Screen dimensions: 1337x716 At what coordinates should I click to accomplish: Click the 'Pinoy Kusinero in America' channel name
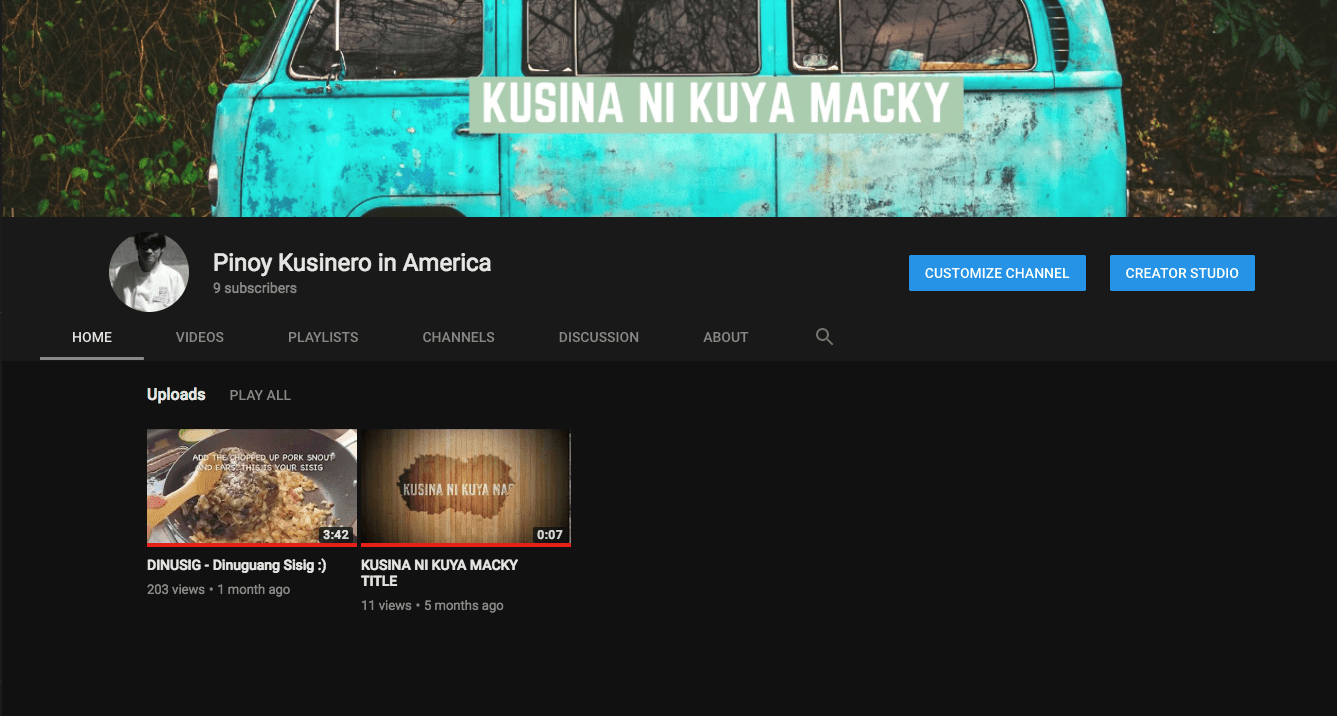(x=352, y=263)
